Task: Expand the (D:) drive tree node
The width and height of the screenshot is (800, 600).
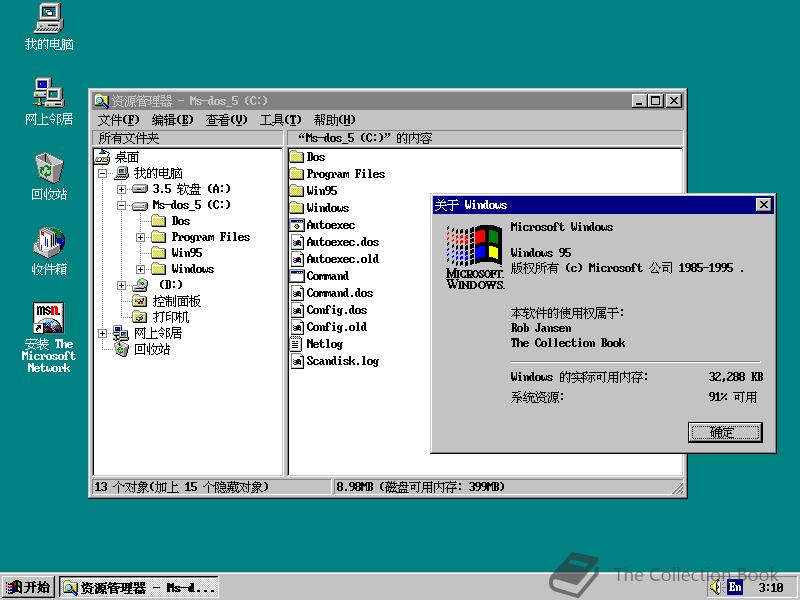Action: (x=121, y=285)
